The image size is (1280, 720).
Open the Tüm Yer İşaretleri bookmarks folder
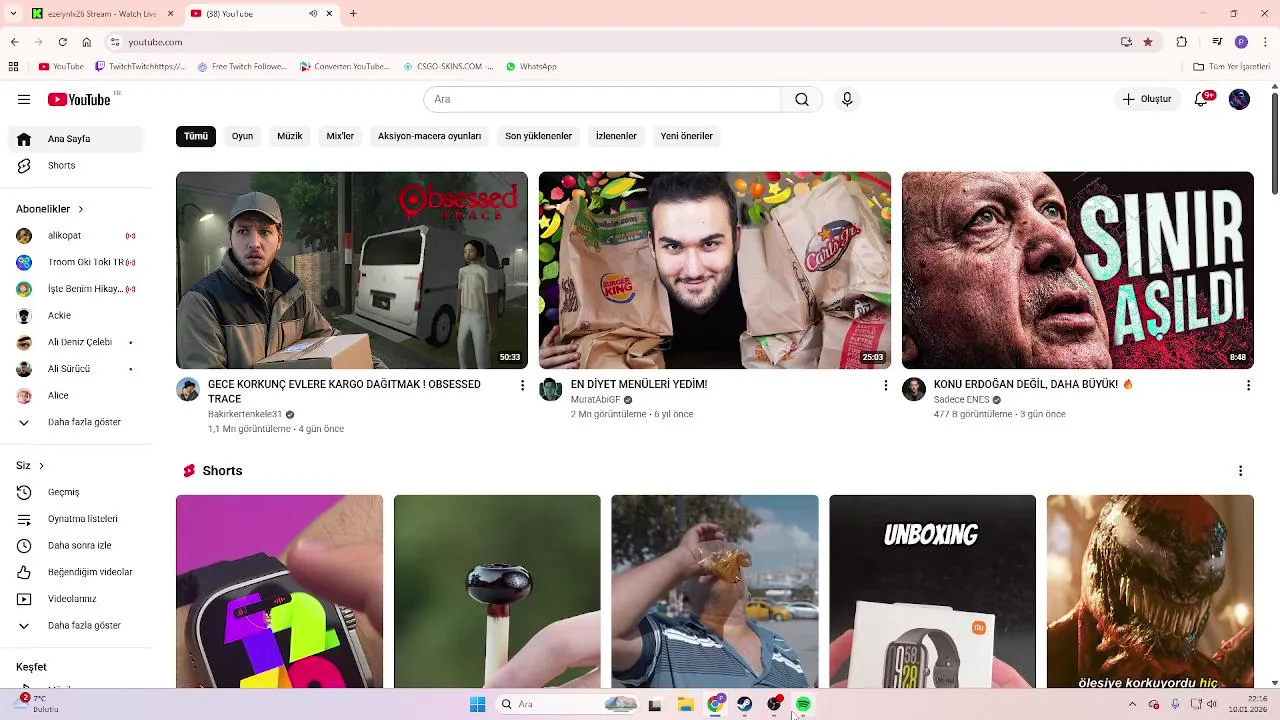pyautogui.click(x=1231, y=67)
